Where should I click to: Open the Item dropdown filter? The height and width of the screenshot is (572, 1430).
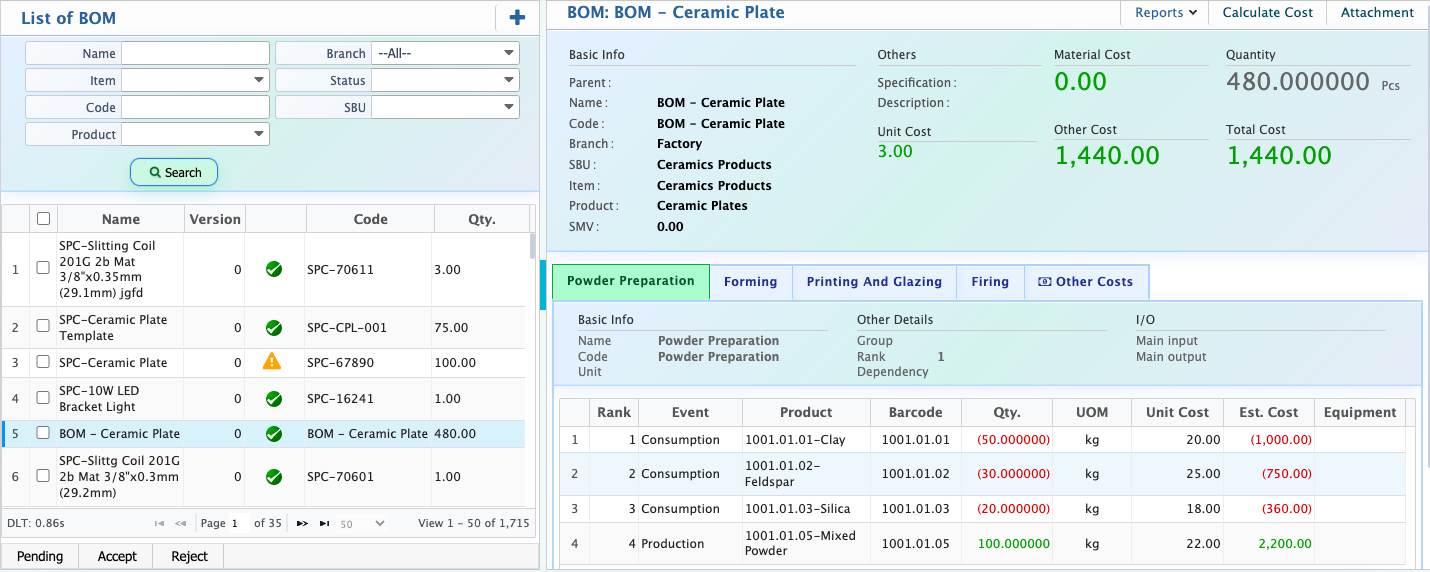195,80
